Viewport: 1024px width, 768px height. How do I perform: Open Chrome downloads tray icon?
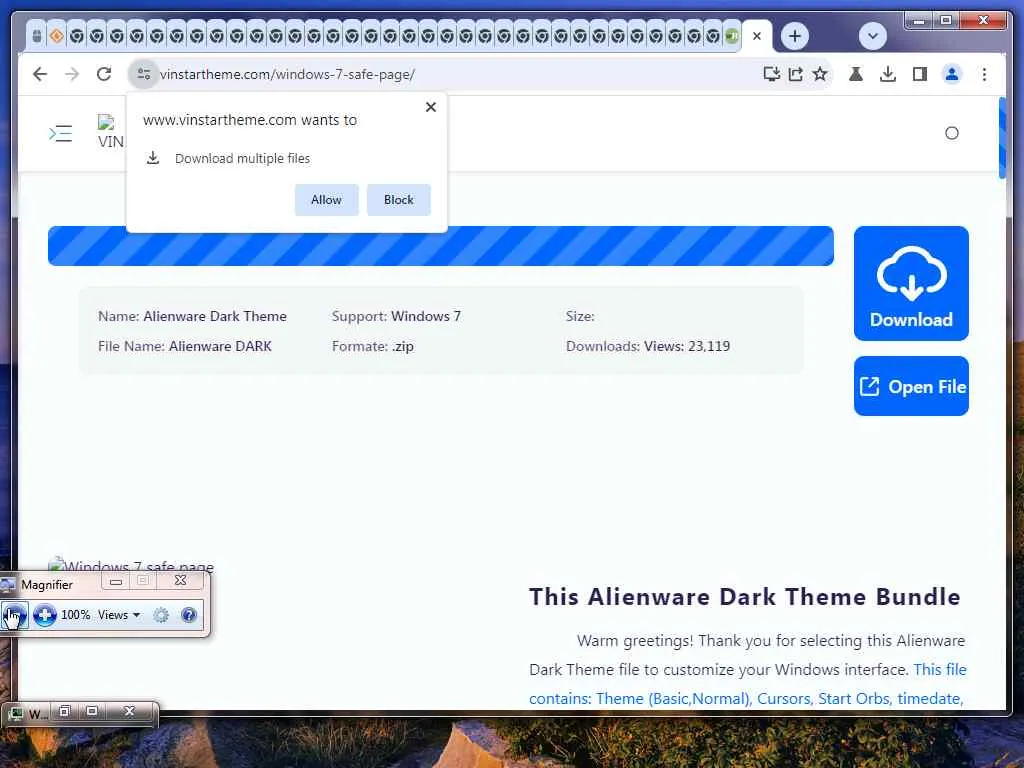(x=888, y=74)
